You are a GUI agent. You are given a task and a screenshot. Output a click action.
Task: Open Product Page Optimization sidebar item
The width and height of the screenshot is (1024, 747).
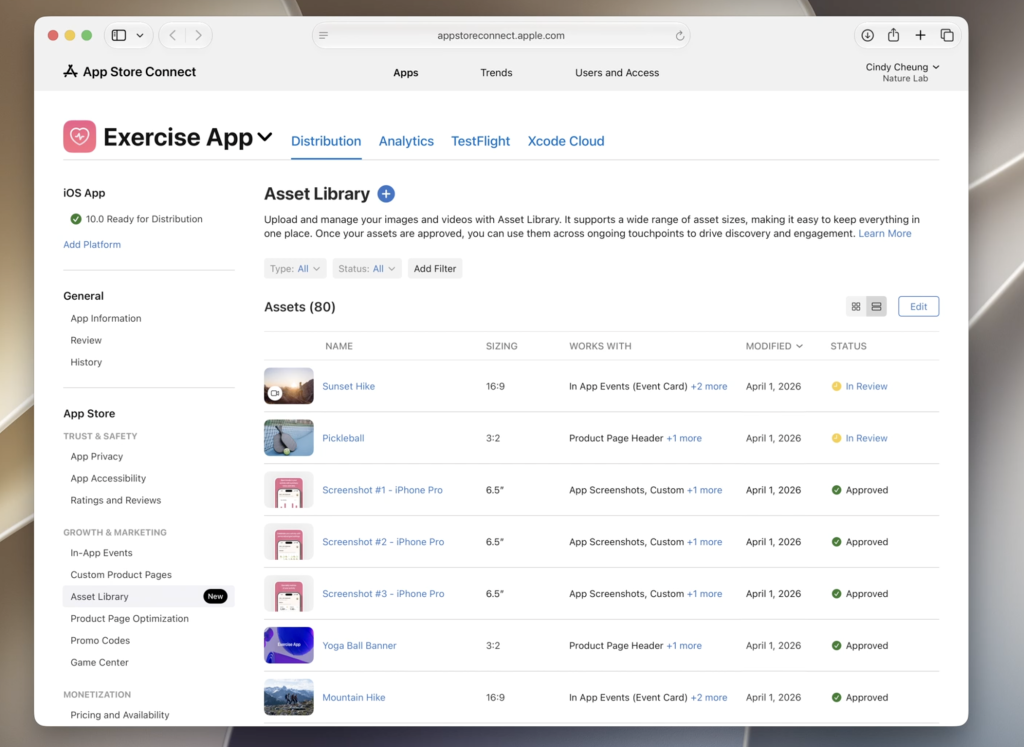[129, 618]
